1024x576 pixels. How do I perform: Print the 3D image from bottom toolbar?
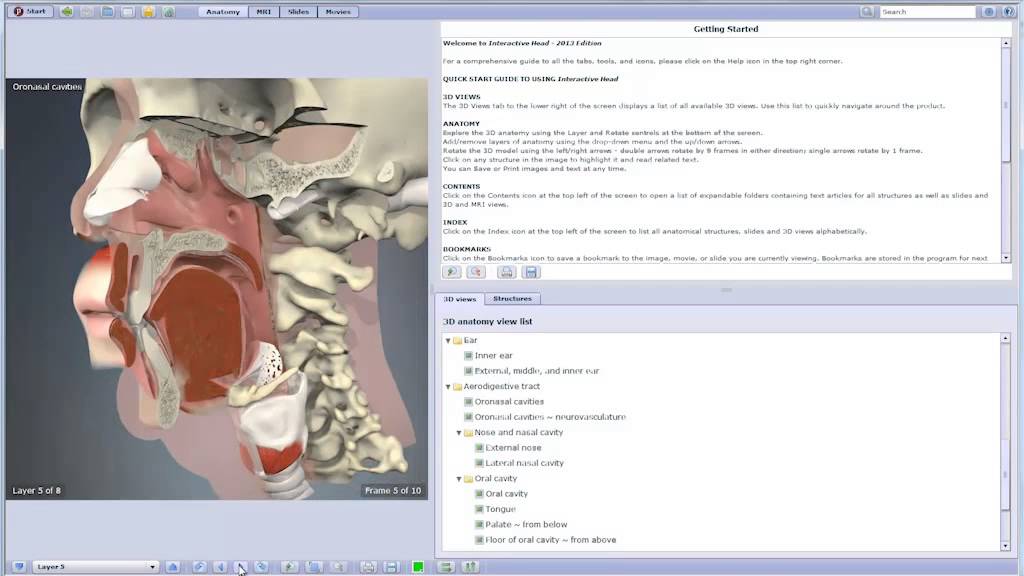368,567
